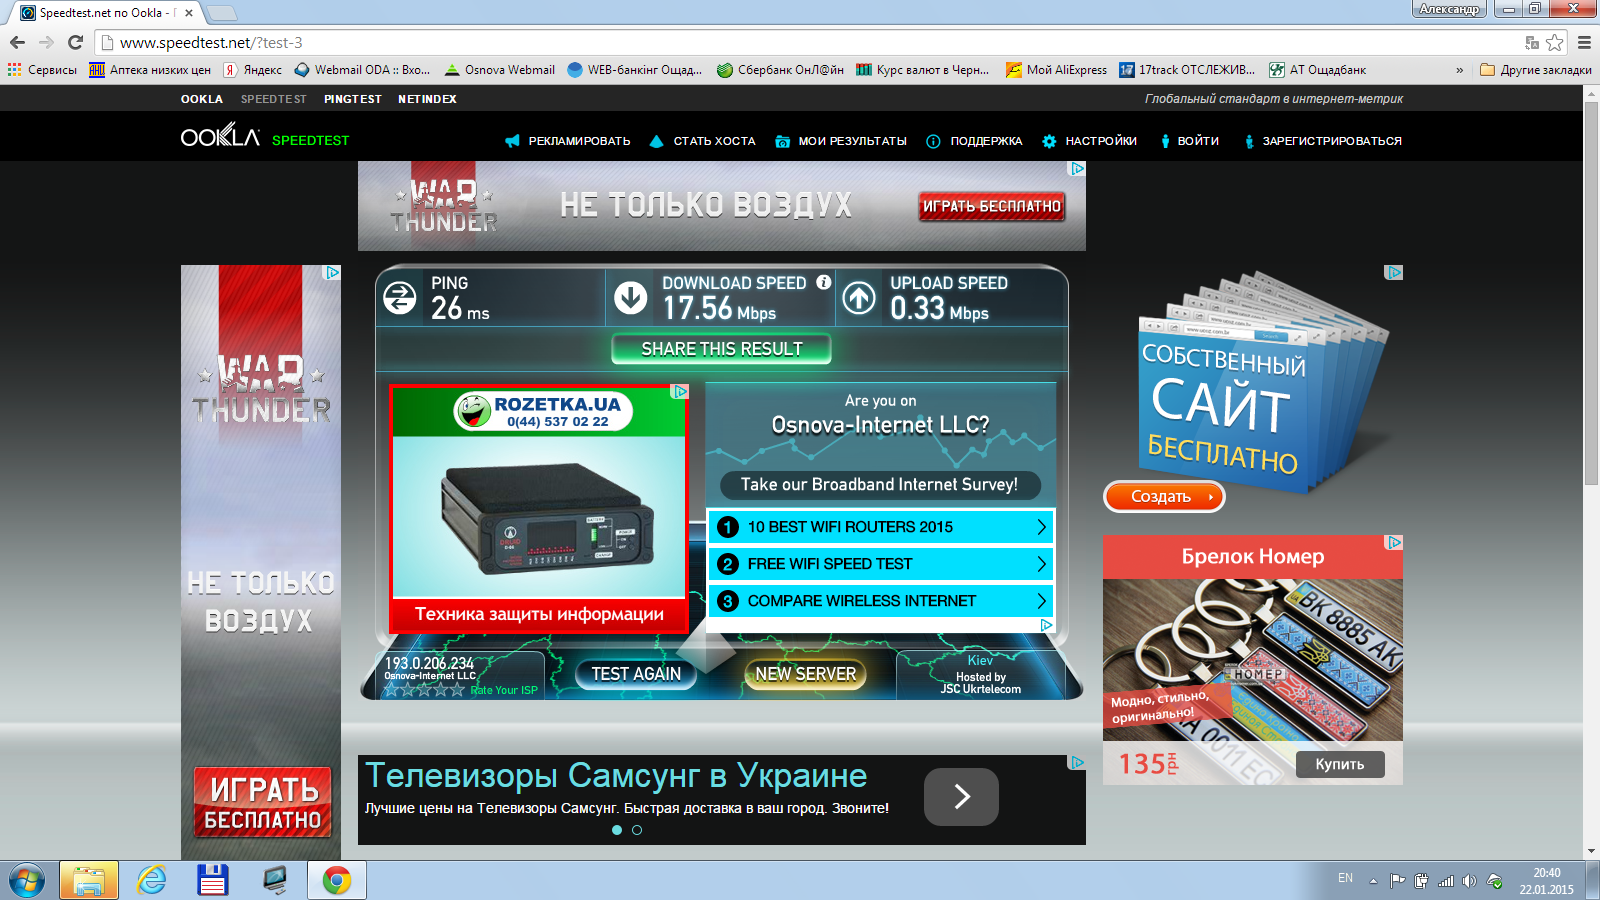This screenshot has height=900, width=1600.
Task: Open the Chrome menu hamburger icon
Action: 1584,42
